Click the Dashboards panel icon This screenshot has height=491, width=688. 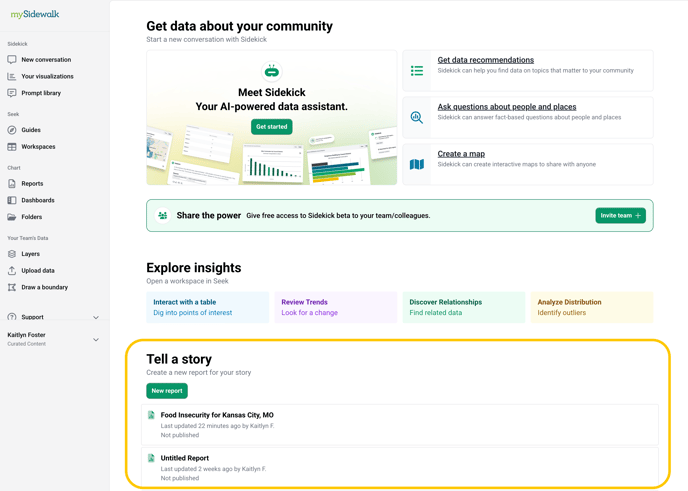tap(12, 200)
